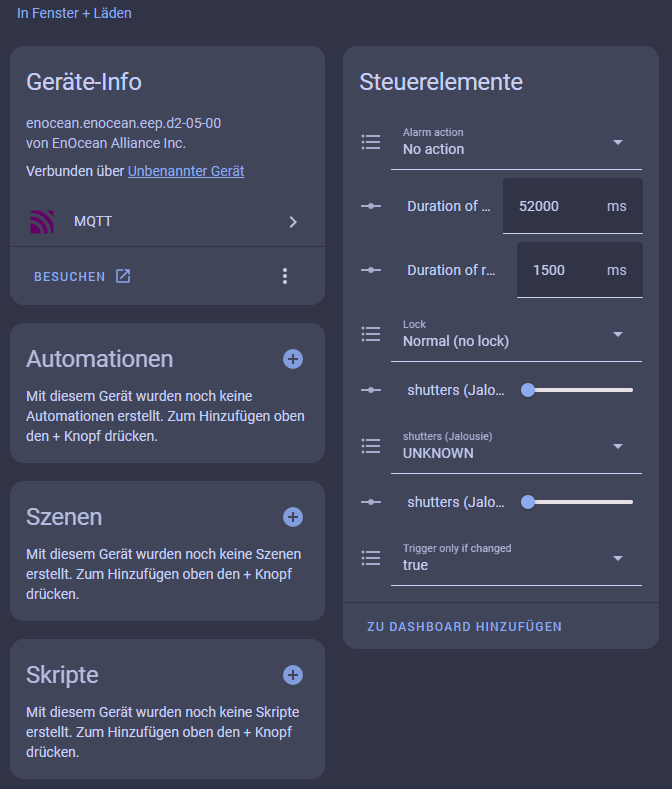Click the Unbenannter Gerät link
This screenshot has width=672, height=789.
coord(186,171)
